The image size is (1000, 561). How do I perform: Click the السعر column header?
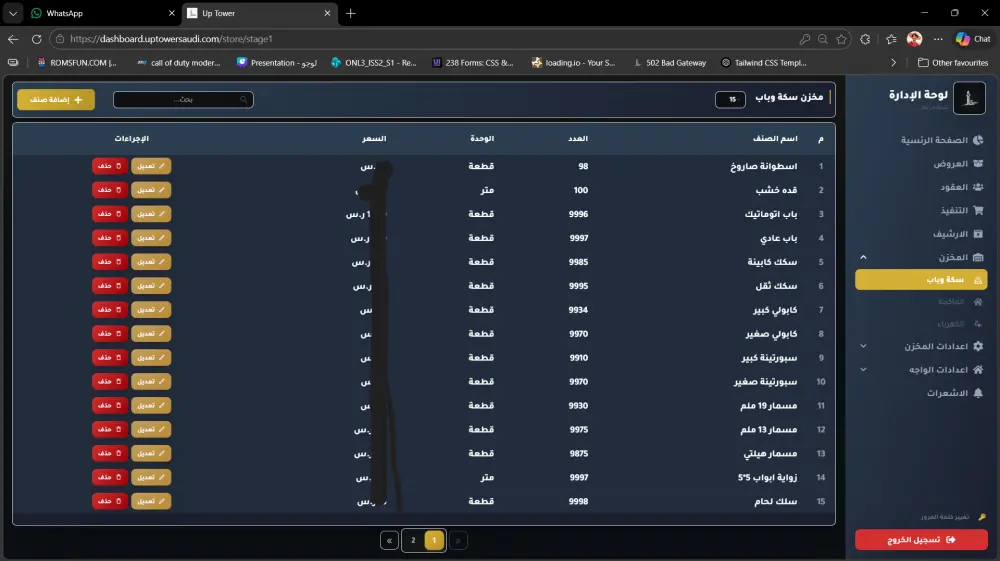(x=374, y=138)
